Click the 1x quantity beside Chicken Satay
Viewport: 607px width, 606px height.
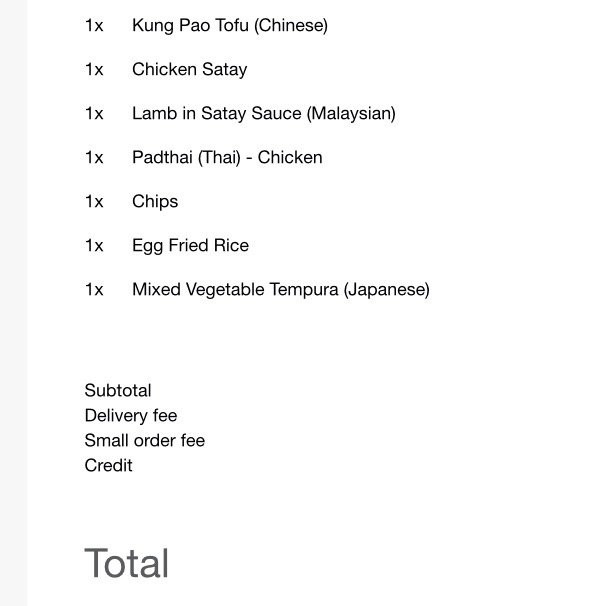tap(94, 70)
